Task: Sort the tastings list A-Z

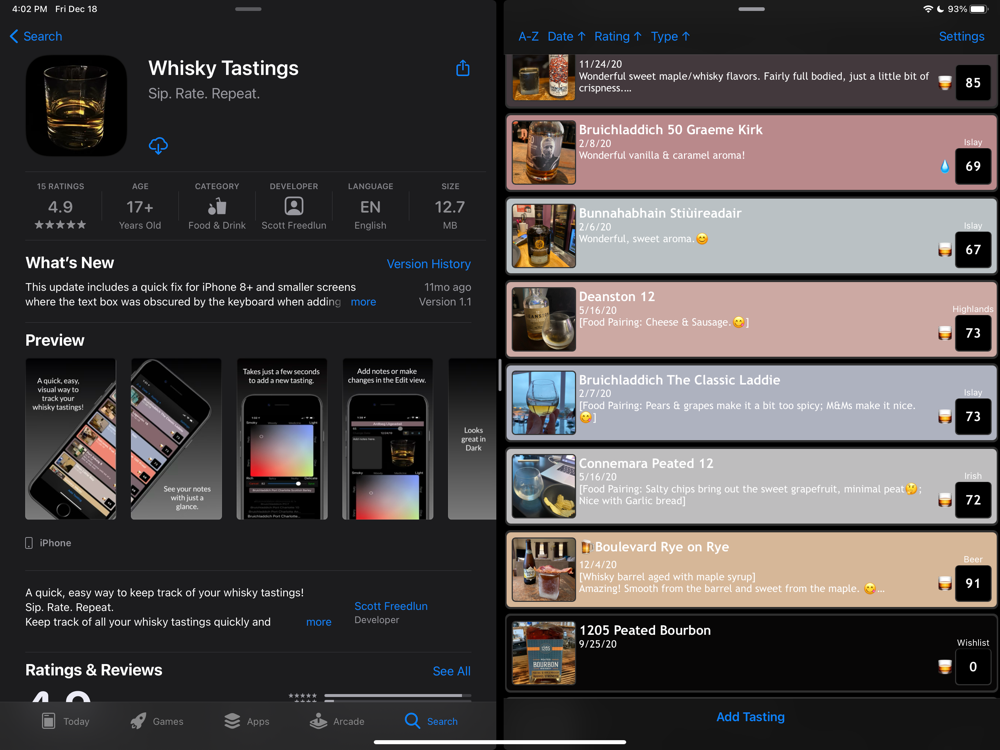Action: click(x=528, y=36)
